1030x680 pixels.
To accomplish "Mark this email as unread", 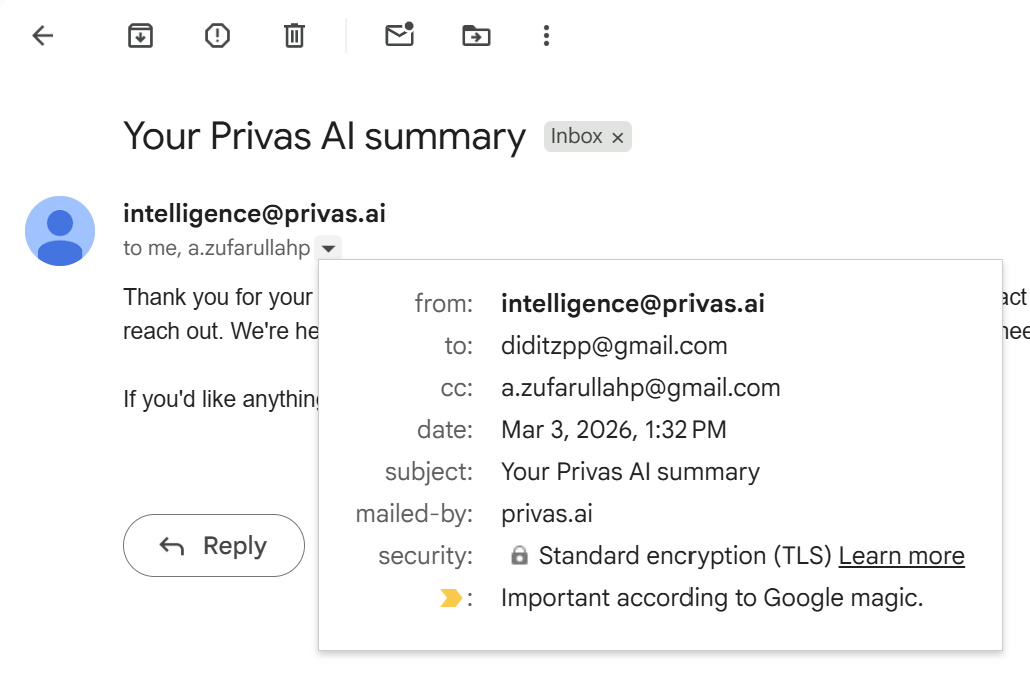I will tap(399, 36).
